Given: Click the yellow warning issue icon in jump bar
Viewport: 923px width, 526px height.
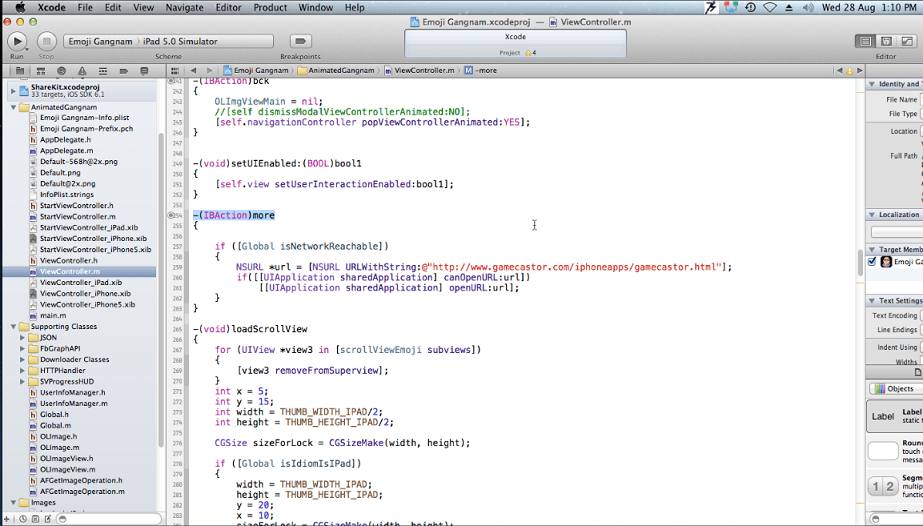Looking at the screenshot, I should 849,71.
